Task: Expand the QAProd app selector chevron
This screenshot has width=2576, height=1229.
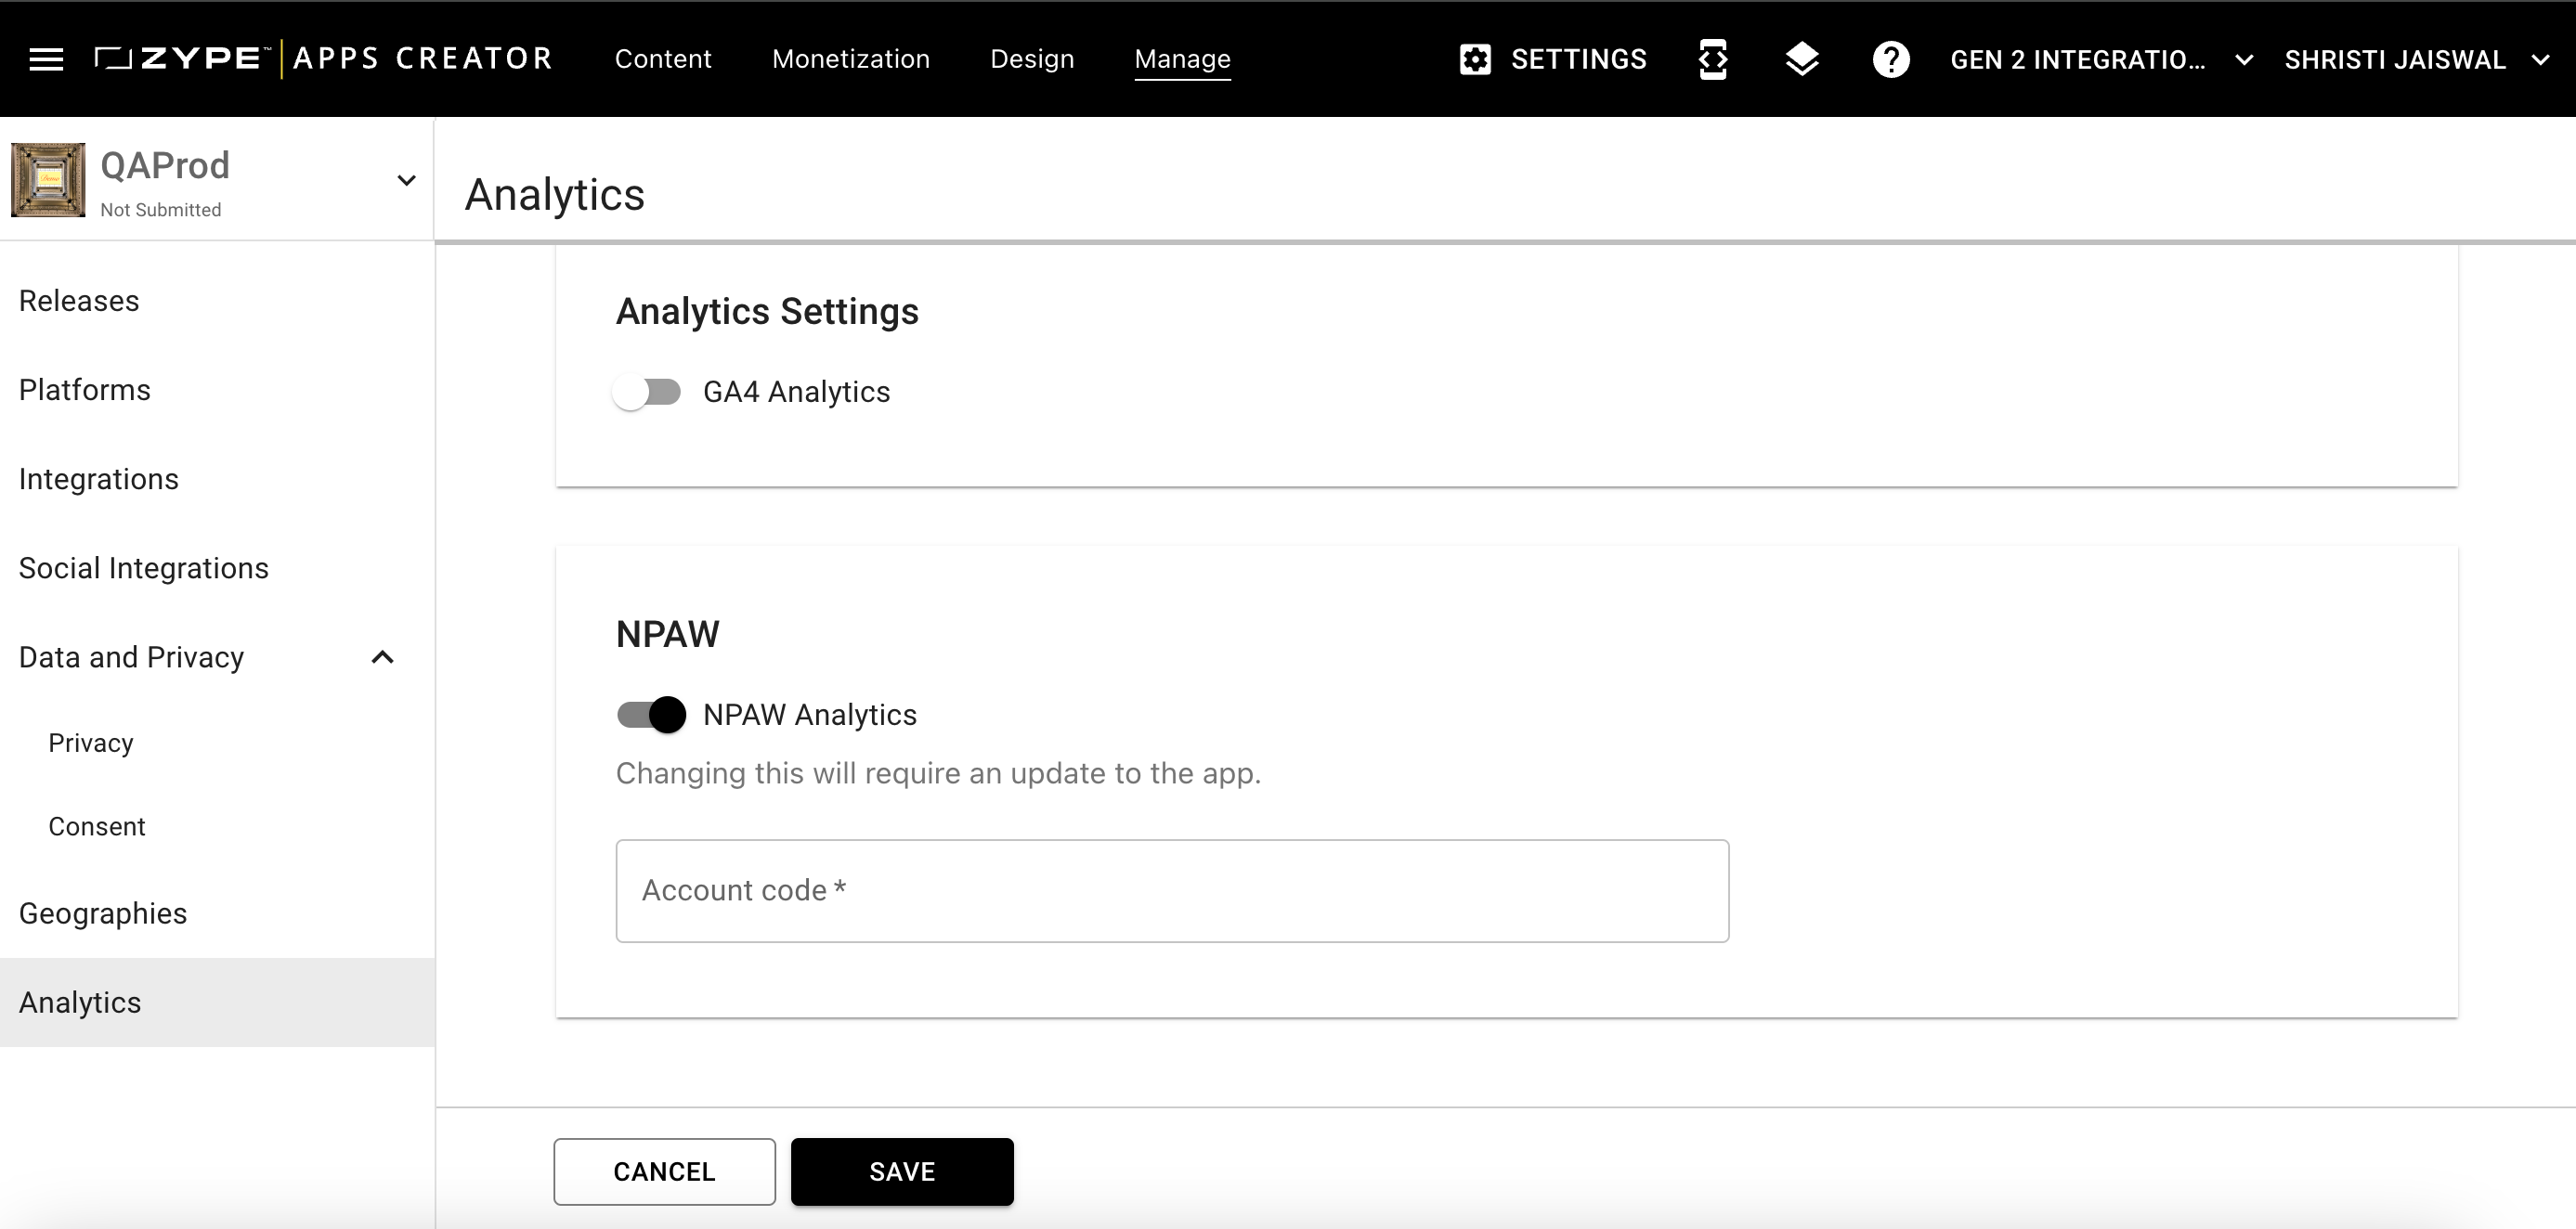Action: coord(406,181)
